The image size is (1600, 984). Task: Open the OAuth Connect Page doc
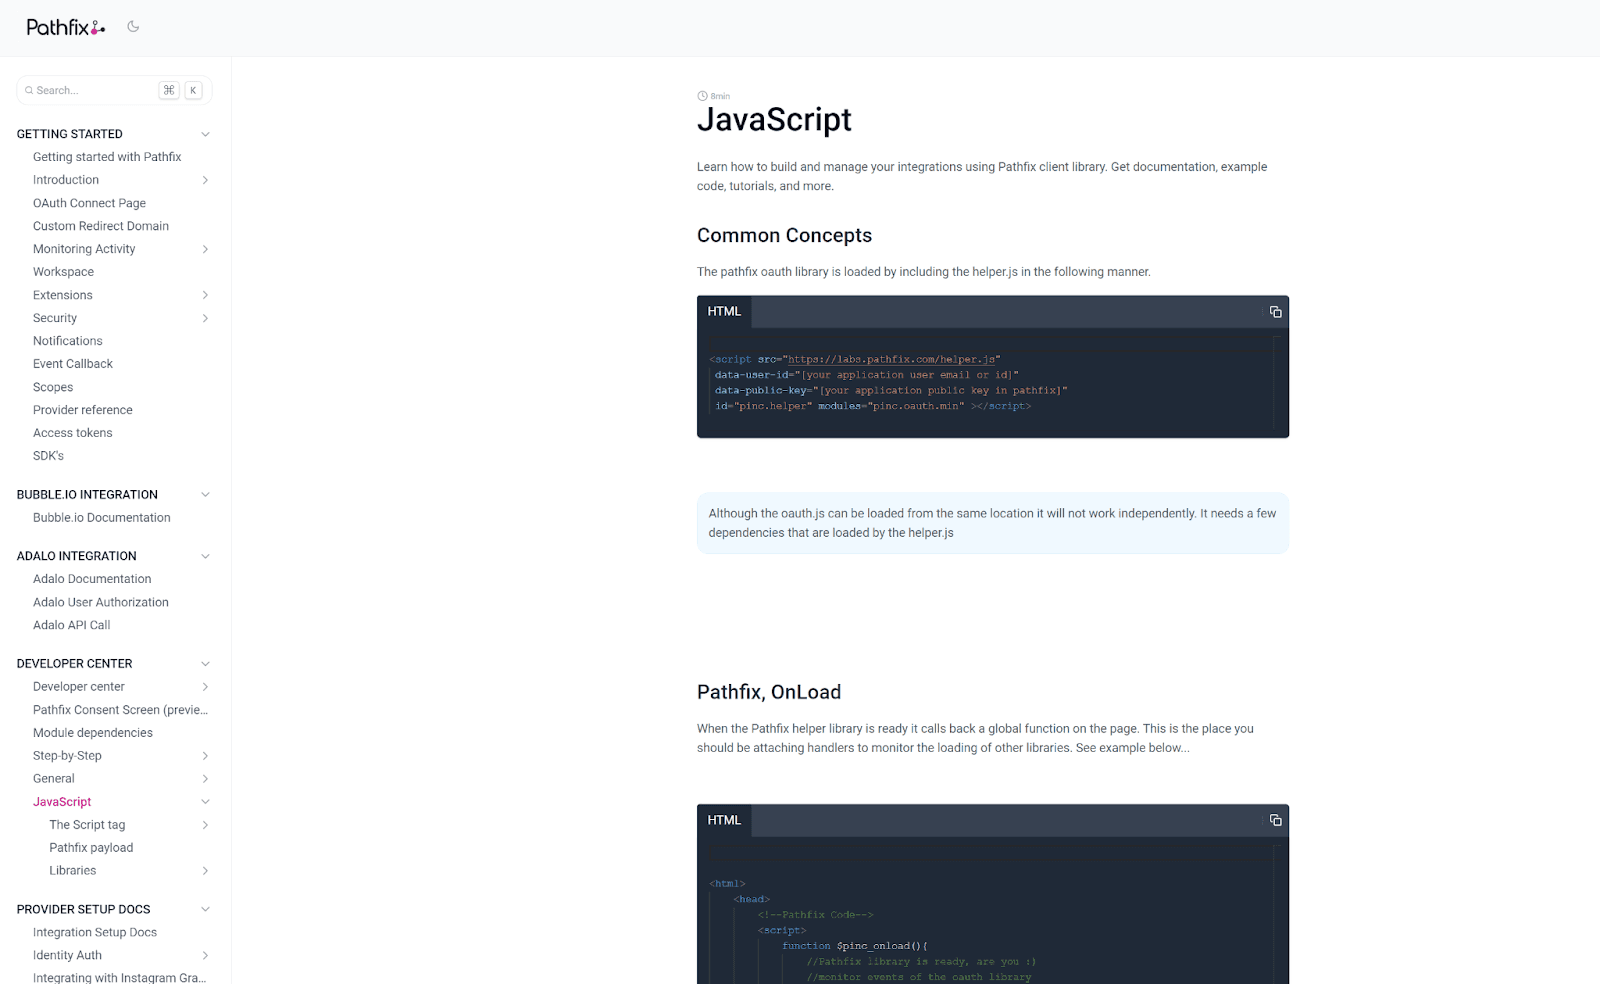pyautogui.click(x=89, y=203)
